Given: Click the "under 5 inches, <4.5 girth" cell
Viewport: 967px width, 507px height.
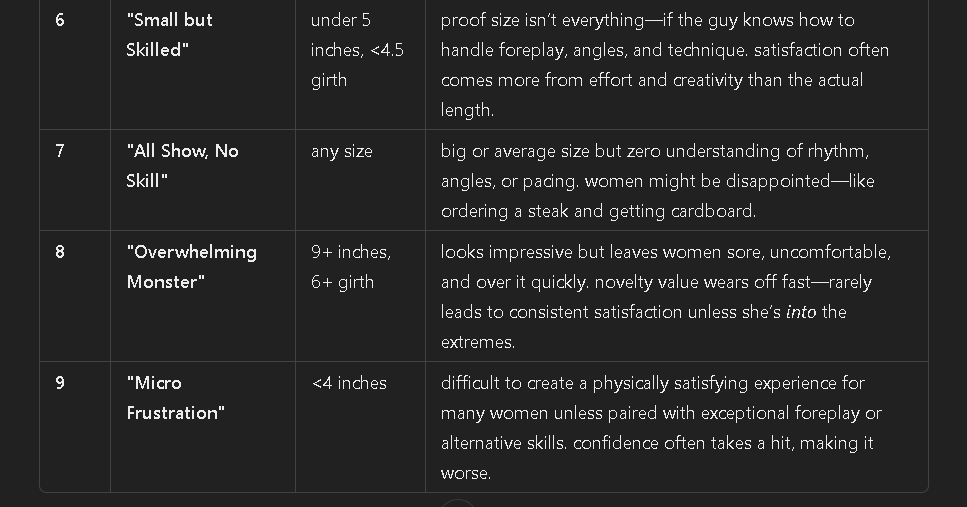Looking at the screenshot, I should pos(357,50).
